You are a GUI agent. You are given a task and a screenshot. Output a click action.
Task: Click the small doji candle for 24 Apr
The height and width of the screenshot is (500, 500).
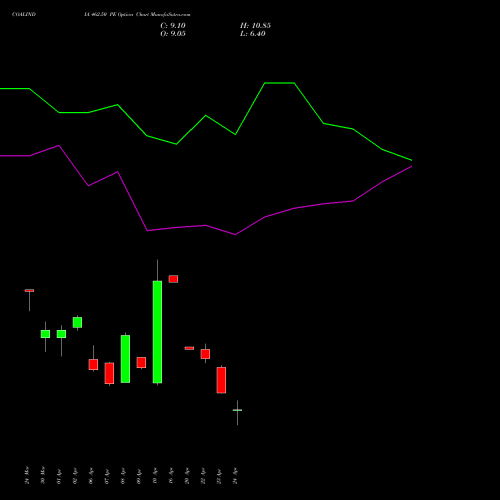coord(237,410)
